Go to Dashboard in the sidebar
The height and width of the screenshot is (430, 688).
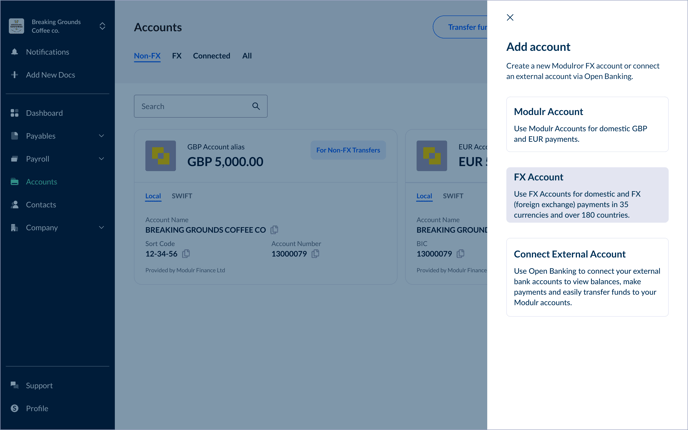(44, 113)
